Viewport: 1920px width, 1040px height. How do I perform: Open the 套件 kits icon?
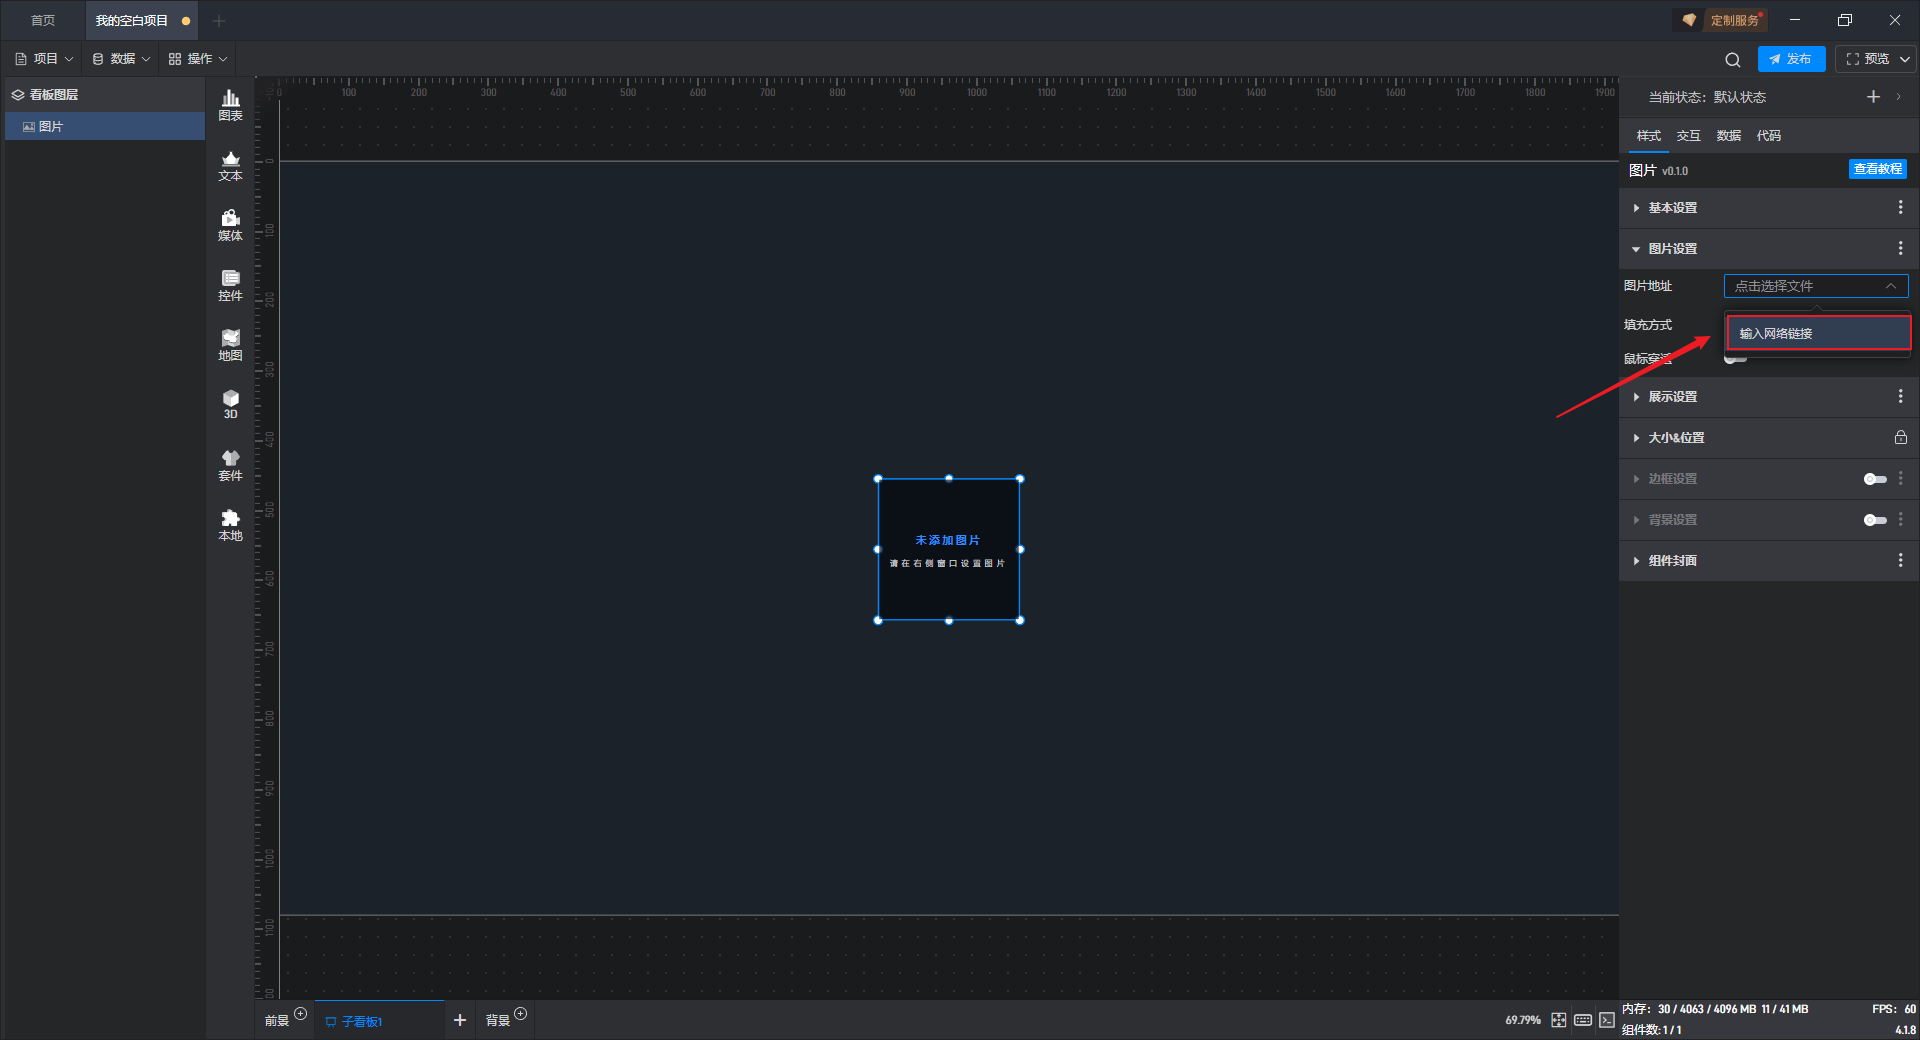tap(230, 465)
